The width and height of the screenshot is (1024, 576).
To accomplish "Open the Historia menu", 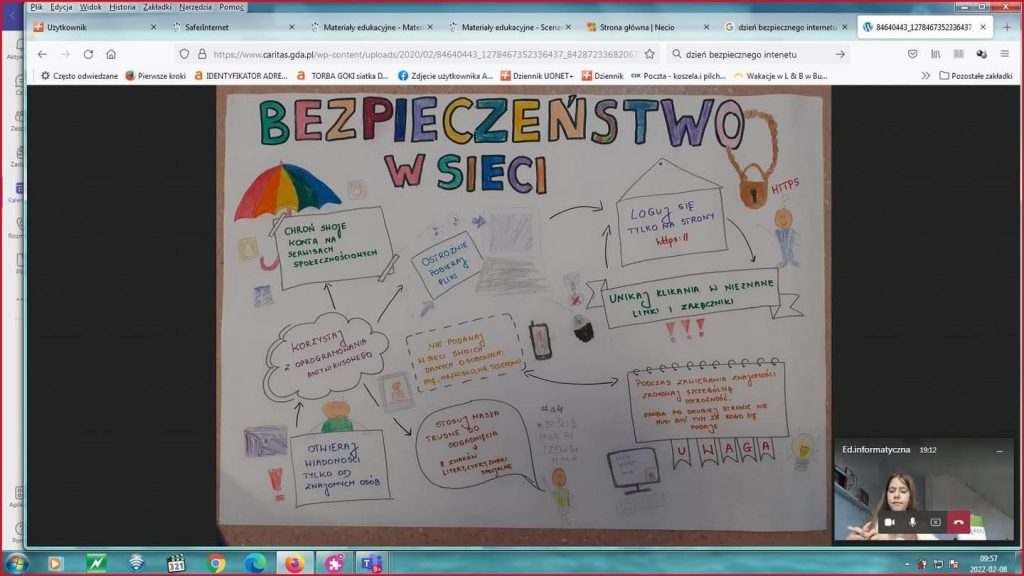I will pos(122,7).
